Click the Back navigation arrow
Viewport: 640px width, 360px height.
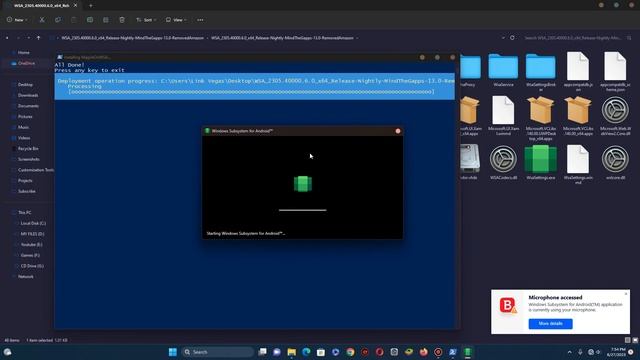pos(7,38)
